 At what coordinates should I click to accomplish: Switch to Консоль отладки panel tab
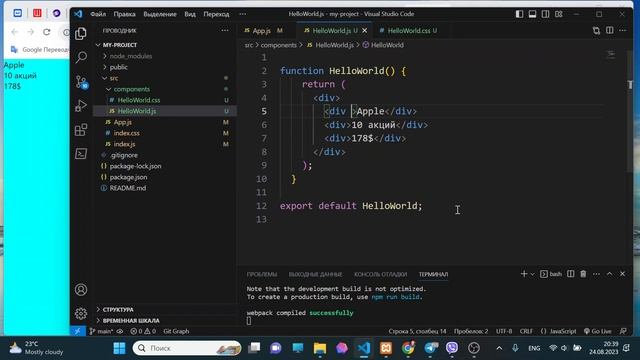point(380,274)
